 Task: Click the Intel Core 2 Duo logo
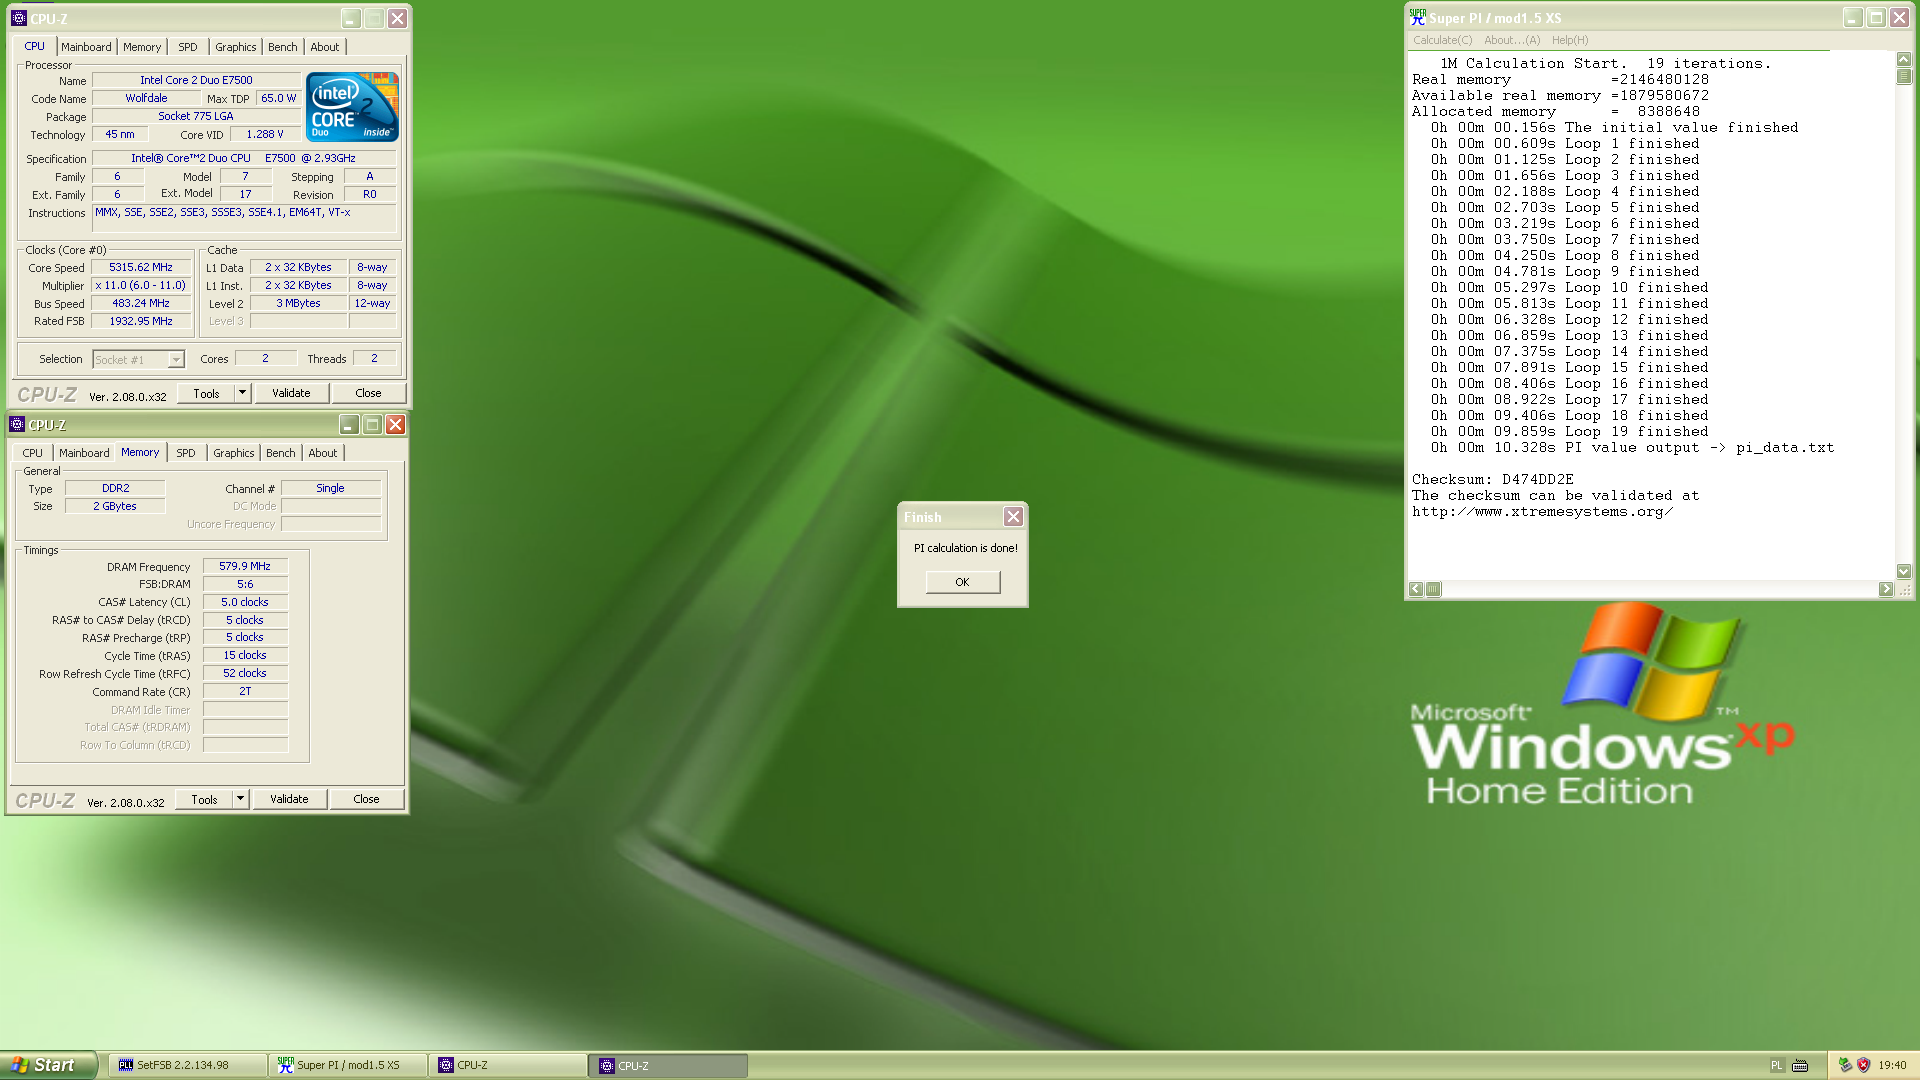pos(352,106)
